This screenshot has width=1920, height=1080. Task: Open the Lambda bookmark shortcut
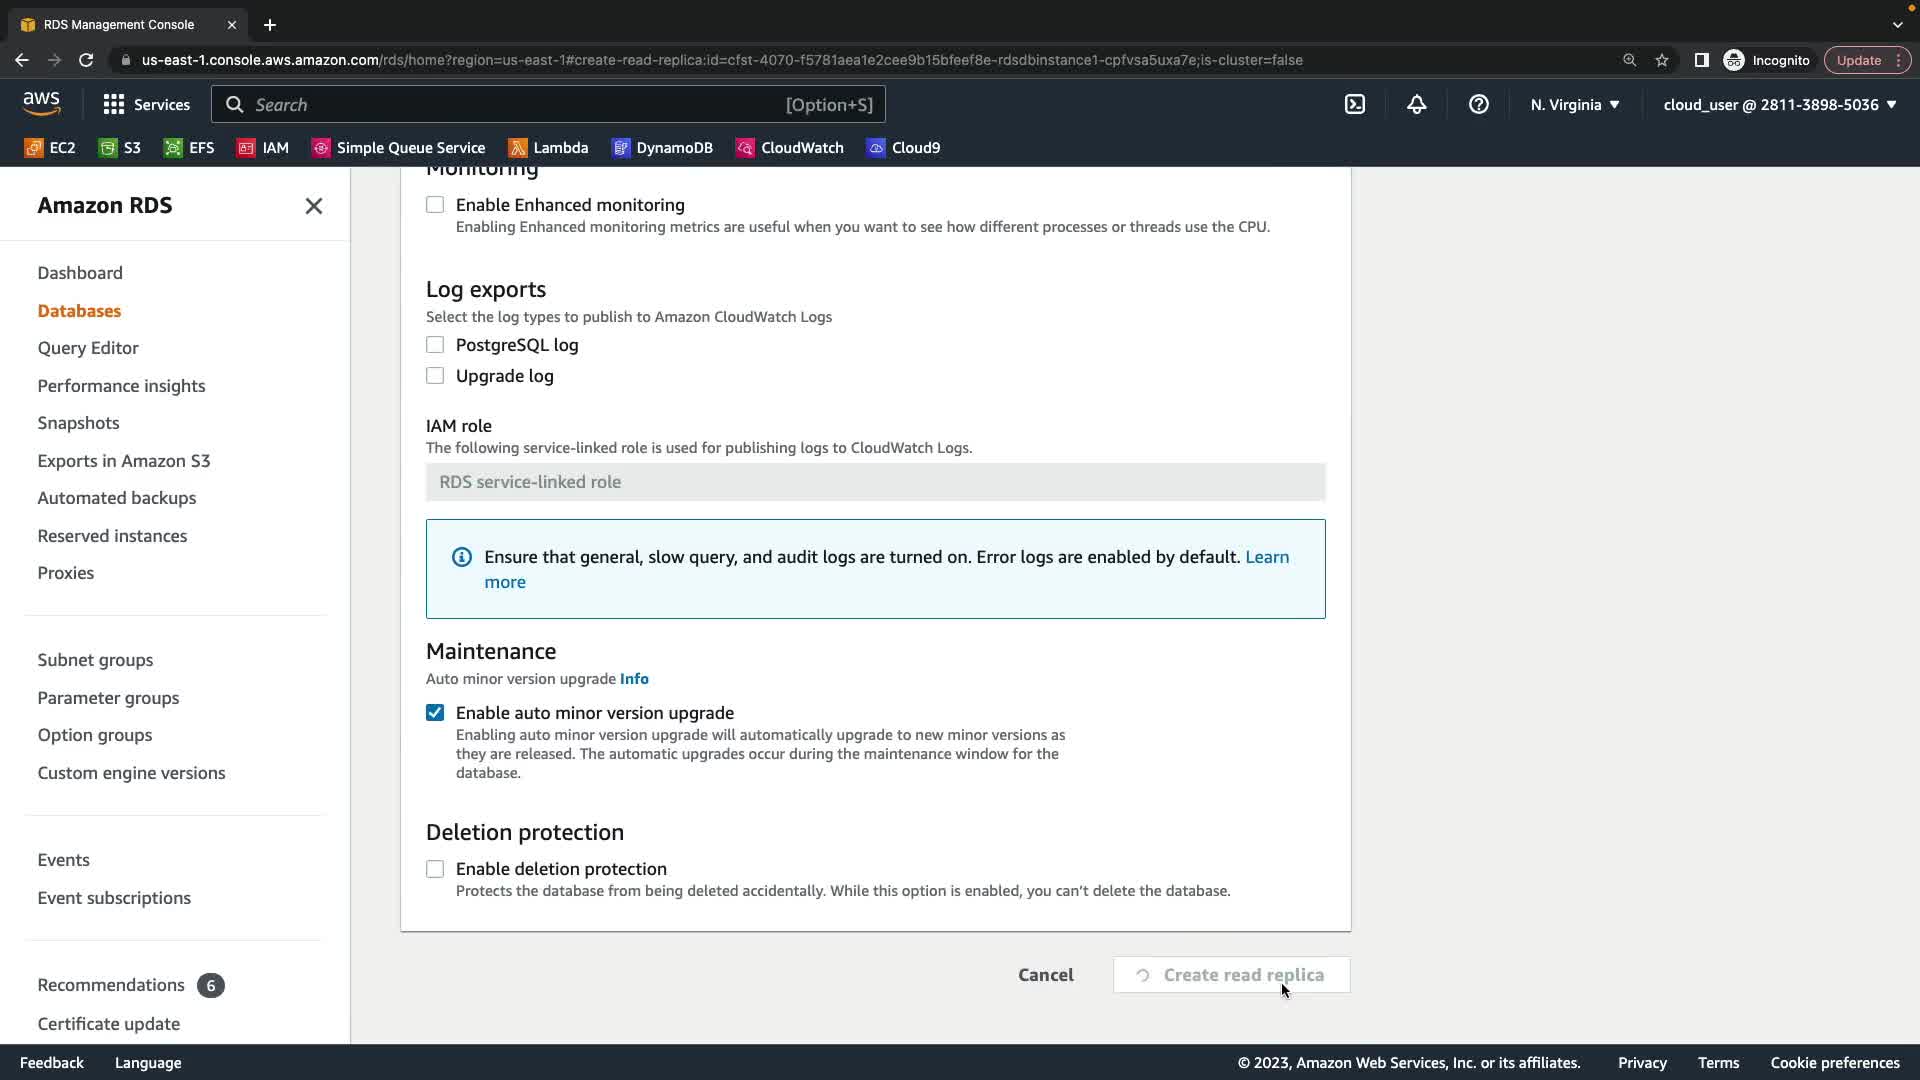pyautogui.click(x=548, y=148)
